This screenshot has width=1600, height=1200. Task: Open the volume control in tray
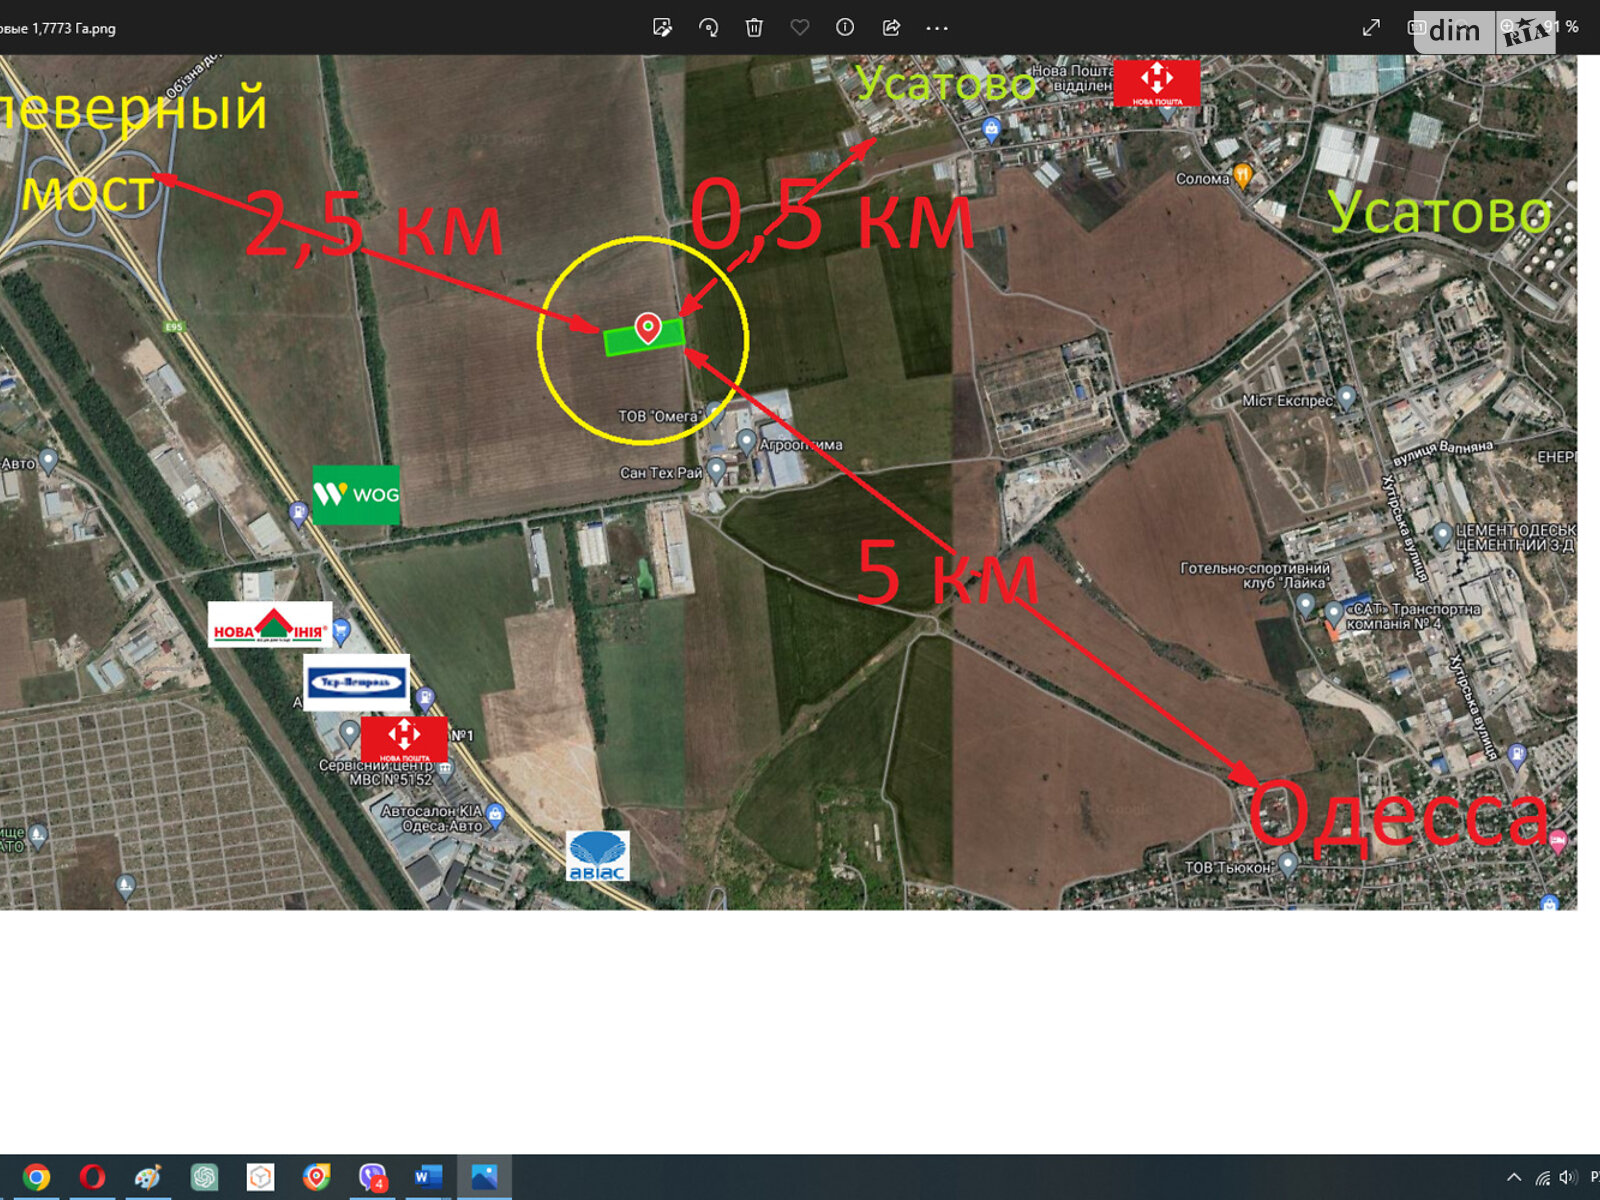click(x=1567, y=1178)
